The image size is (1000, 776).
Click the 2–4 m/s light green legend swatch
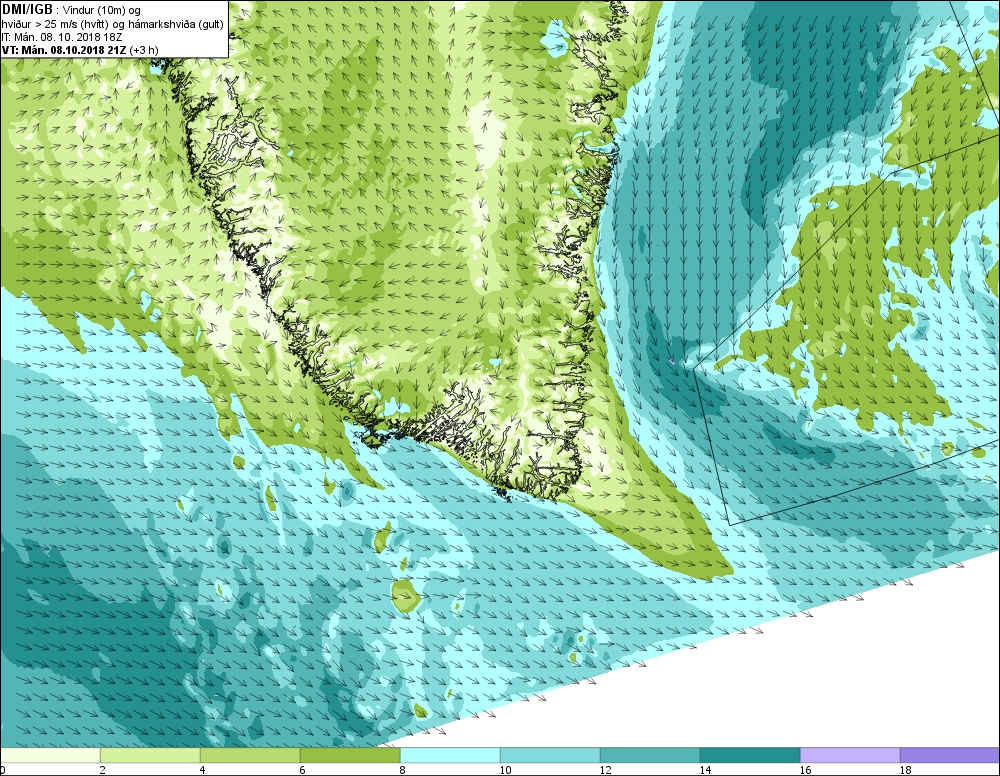pos(151,756)
